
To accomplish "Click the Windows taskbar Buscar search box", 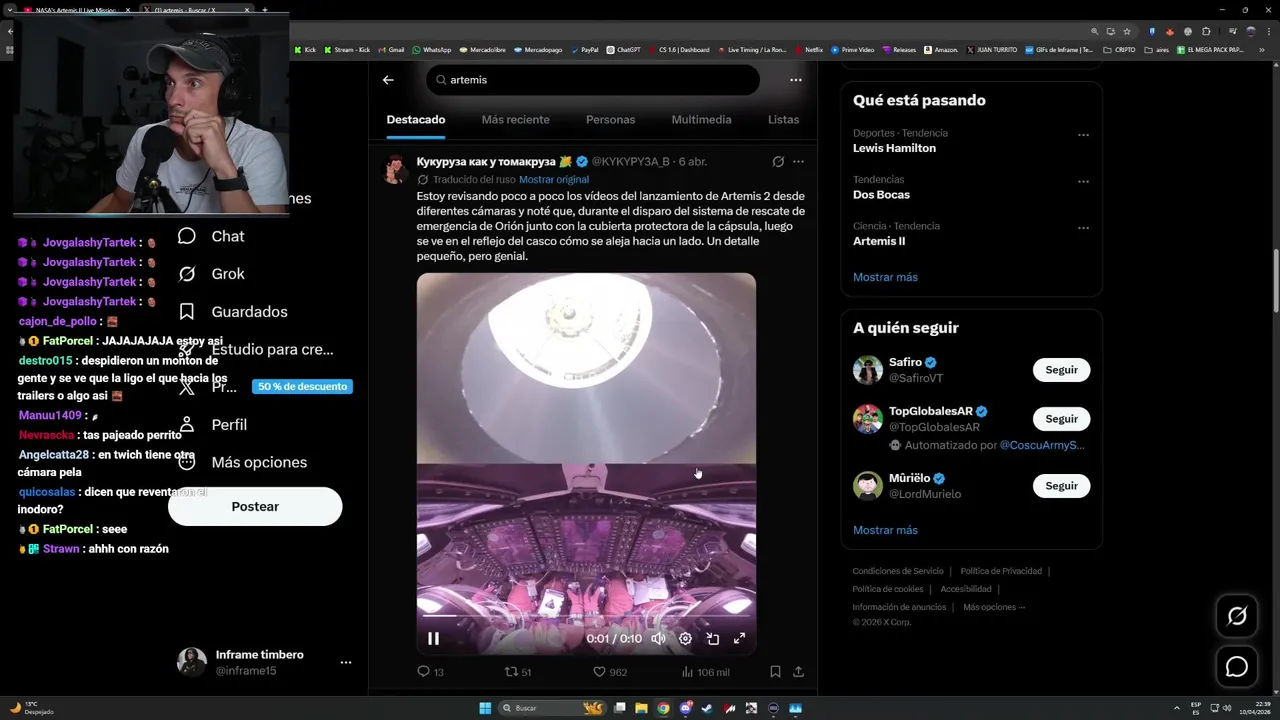I will click(553, 708).
